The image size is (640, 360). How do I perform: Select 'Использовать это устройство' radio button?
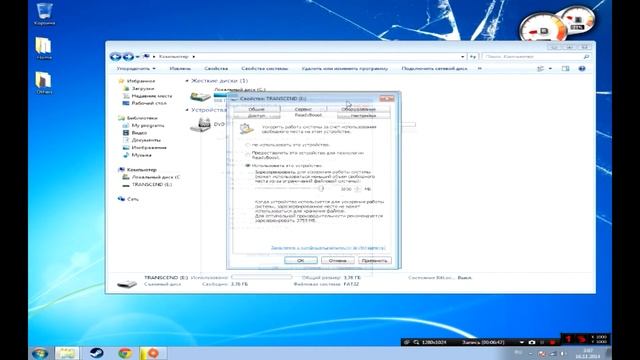247,166
